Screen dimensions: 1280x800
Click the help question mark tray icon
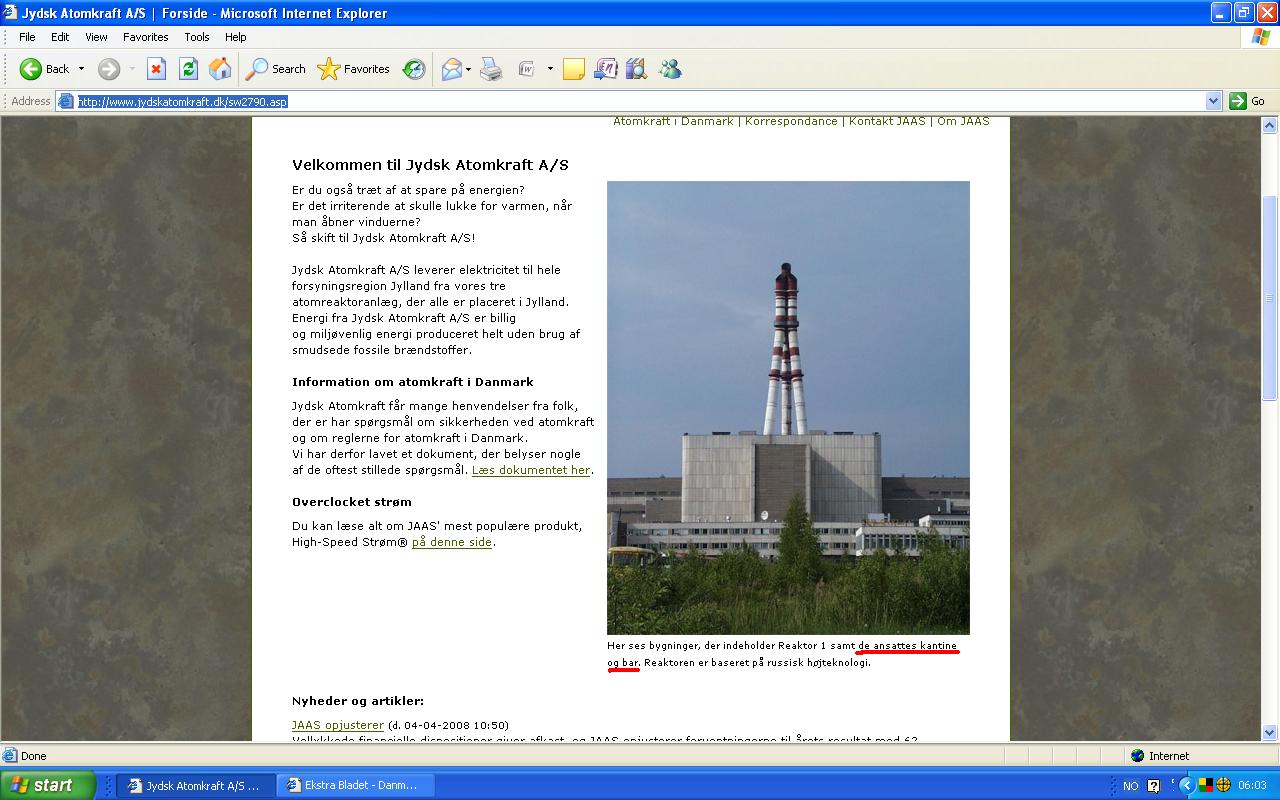[x=1153, y=786]
